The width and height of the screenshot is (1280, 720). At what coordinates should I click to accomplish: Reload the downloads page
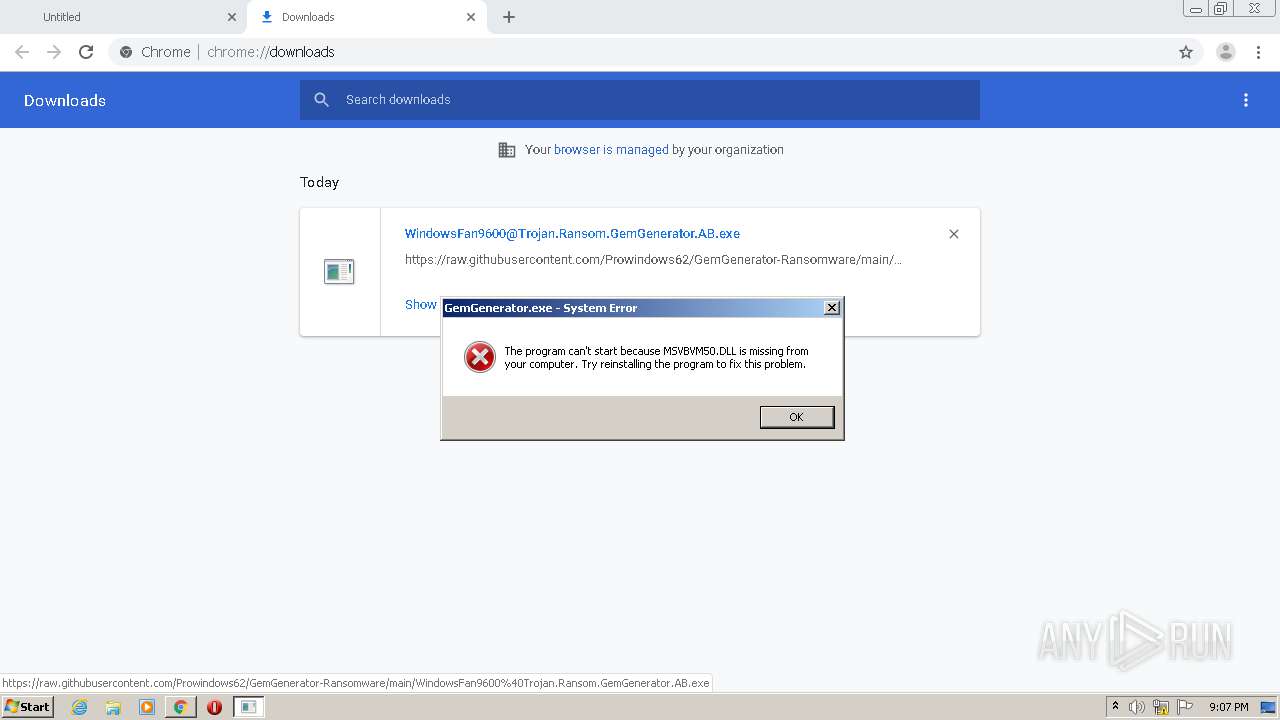coord(86,52)
